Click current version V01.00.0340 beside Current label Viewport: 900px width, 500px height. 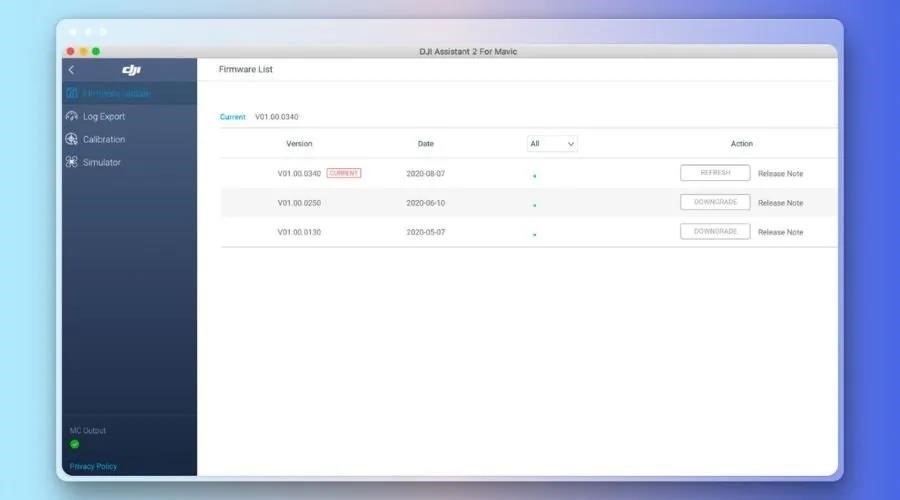[x=277, y=117]
